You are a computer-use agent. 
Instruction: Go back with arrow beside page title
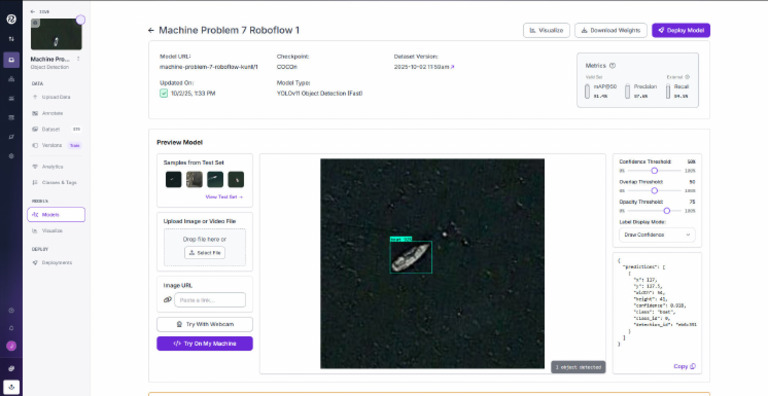(151, 30)
